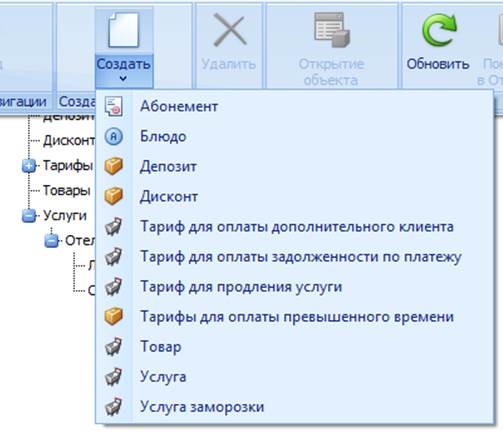503x435 pixels.
Task: Click the cart icon next to Товар
Action: point(113,346)
